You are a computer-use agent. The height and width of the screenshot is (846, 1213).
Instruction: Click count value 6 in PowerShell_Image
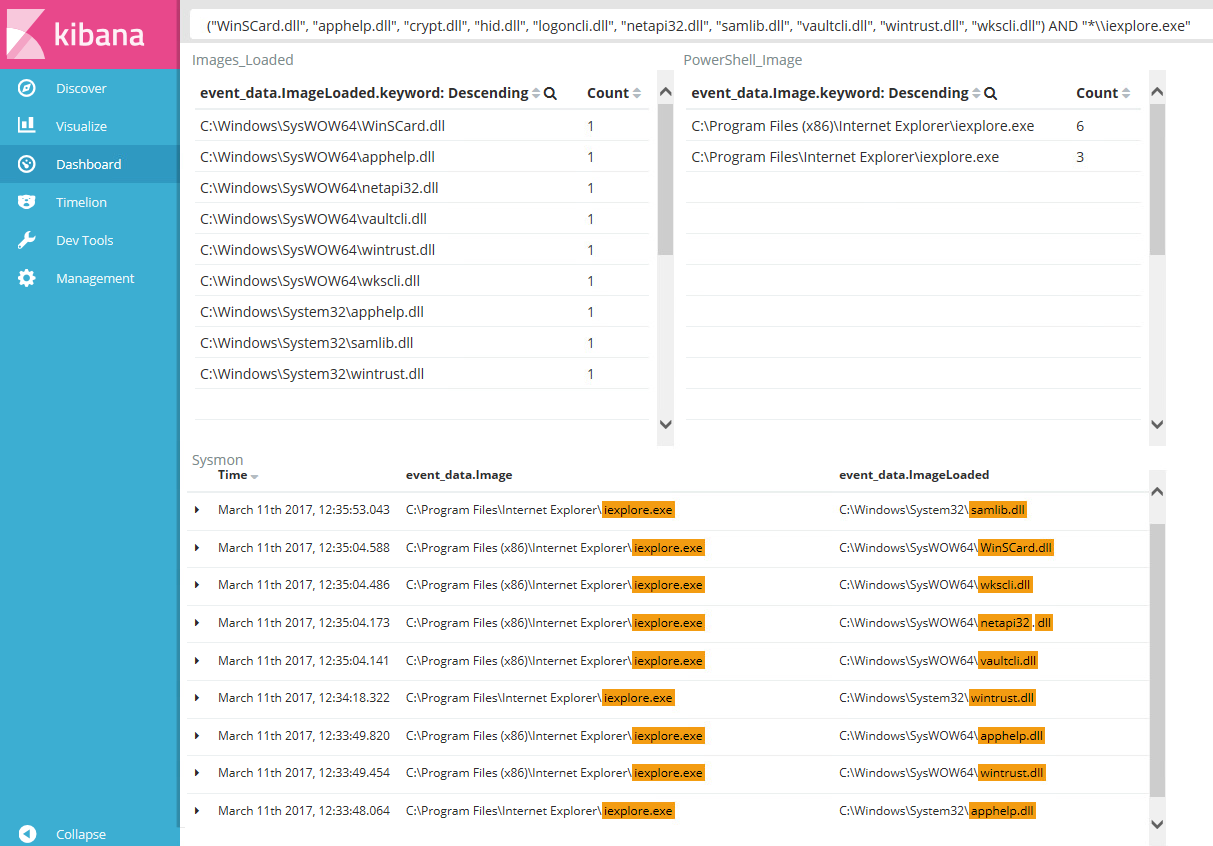[x=1080, y=126]
